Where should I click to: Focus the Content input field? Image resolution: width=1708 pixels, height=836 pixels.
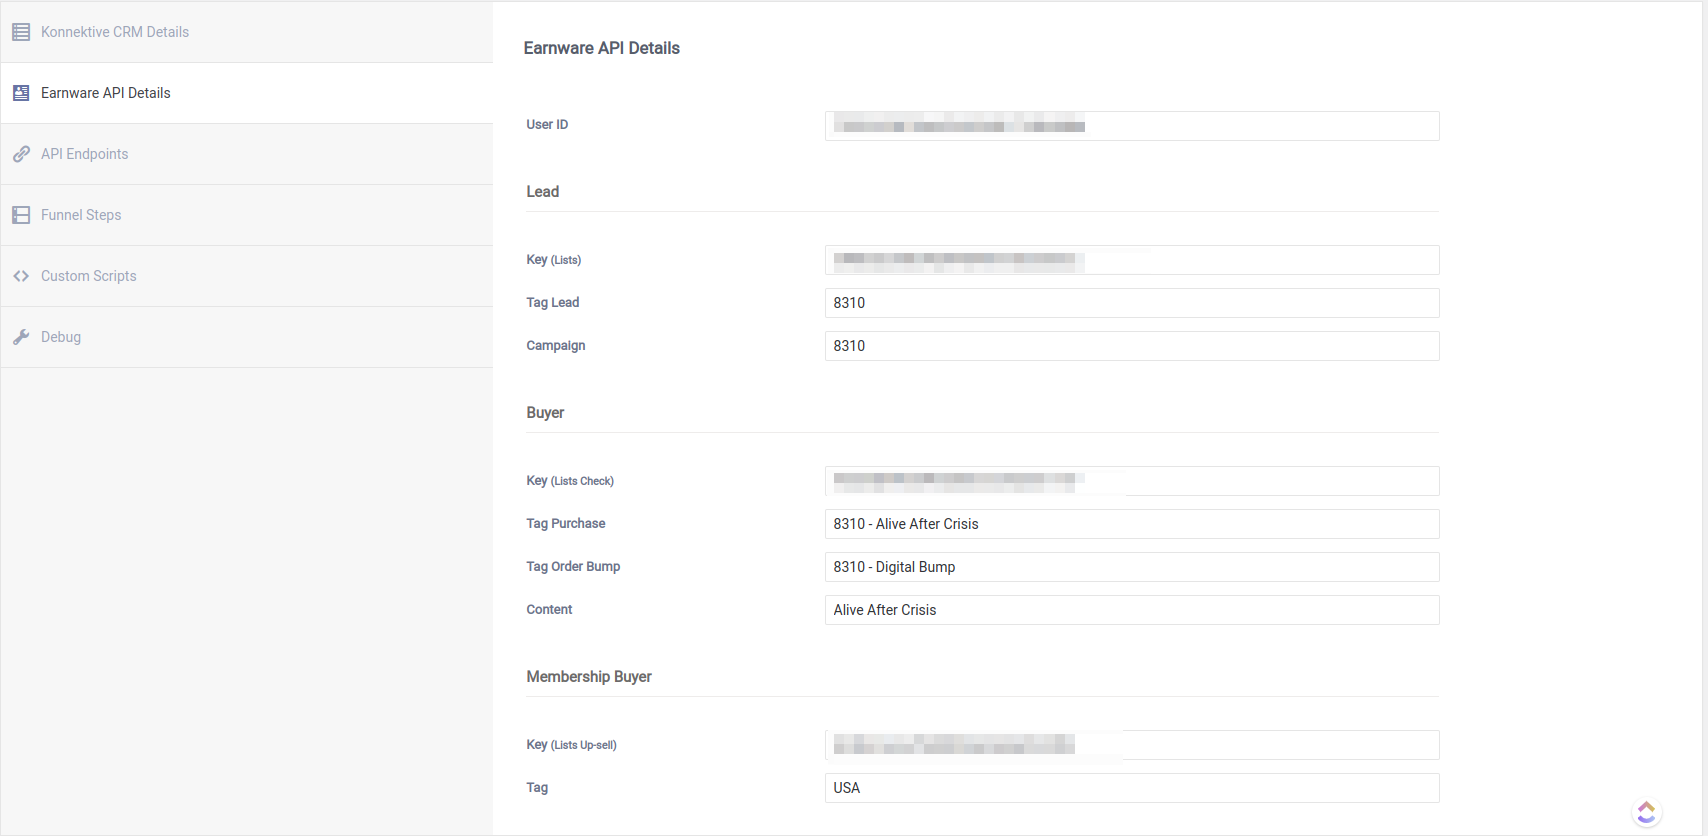(x=1131, y=610)
